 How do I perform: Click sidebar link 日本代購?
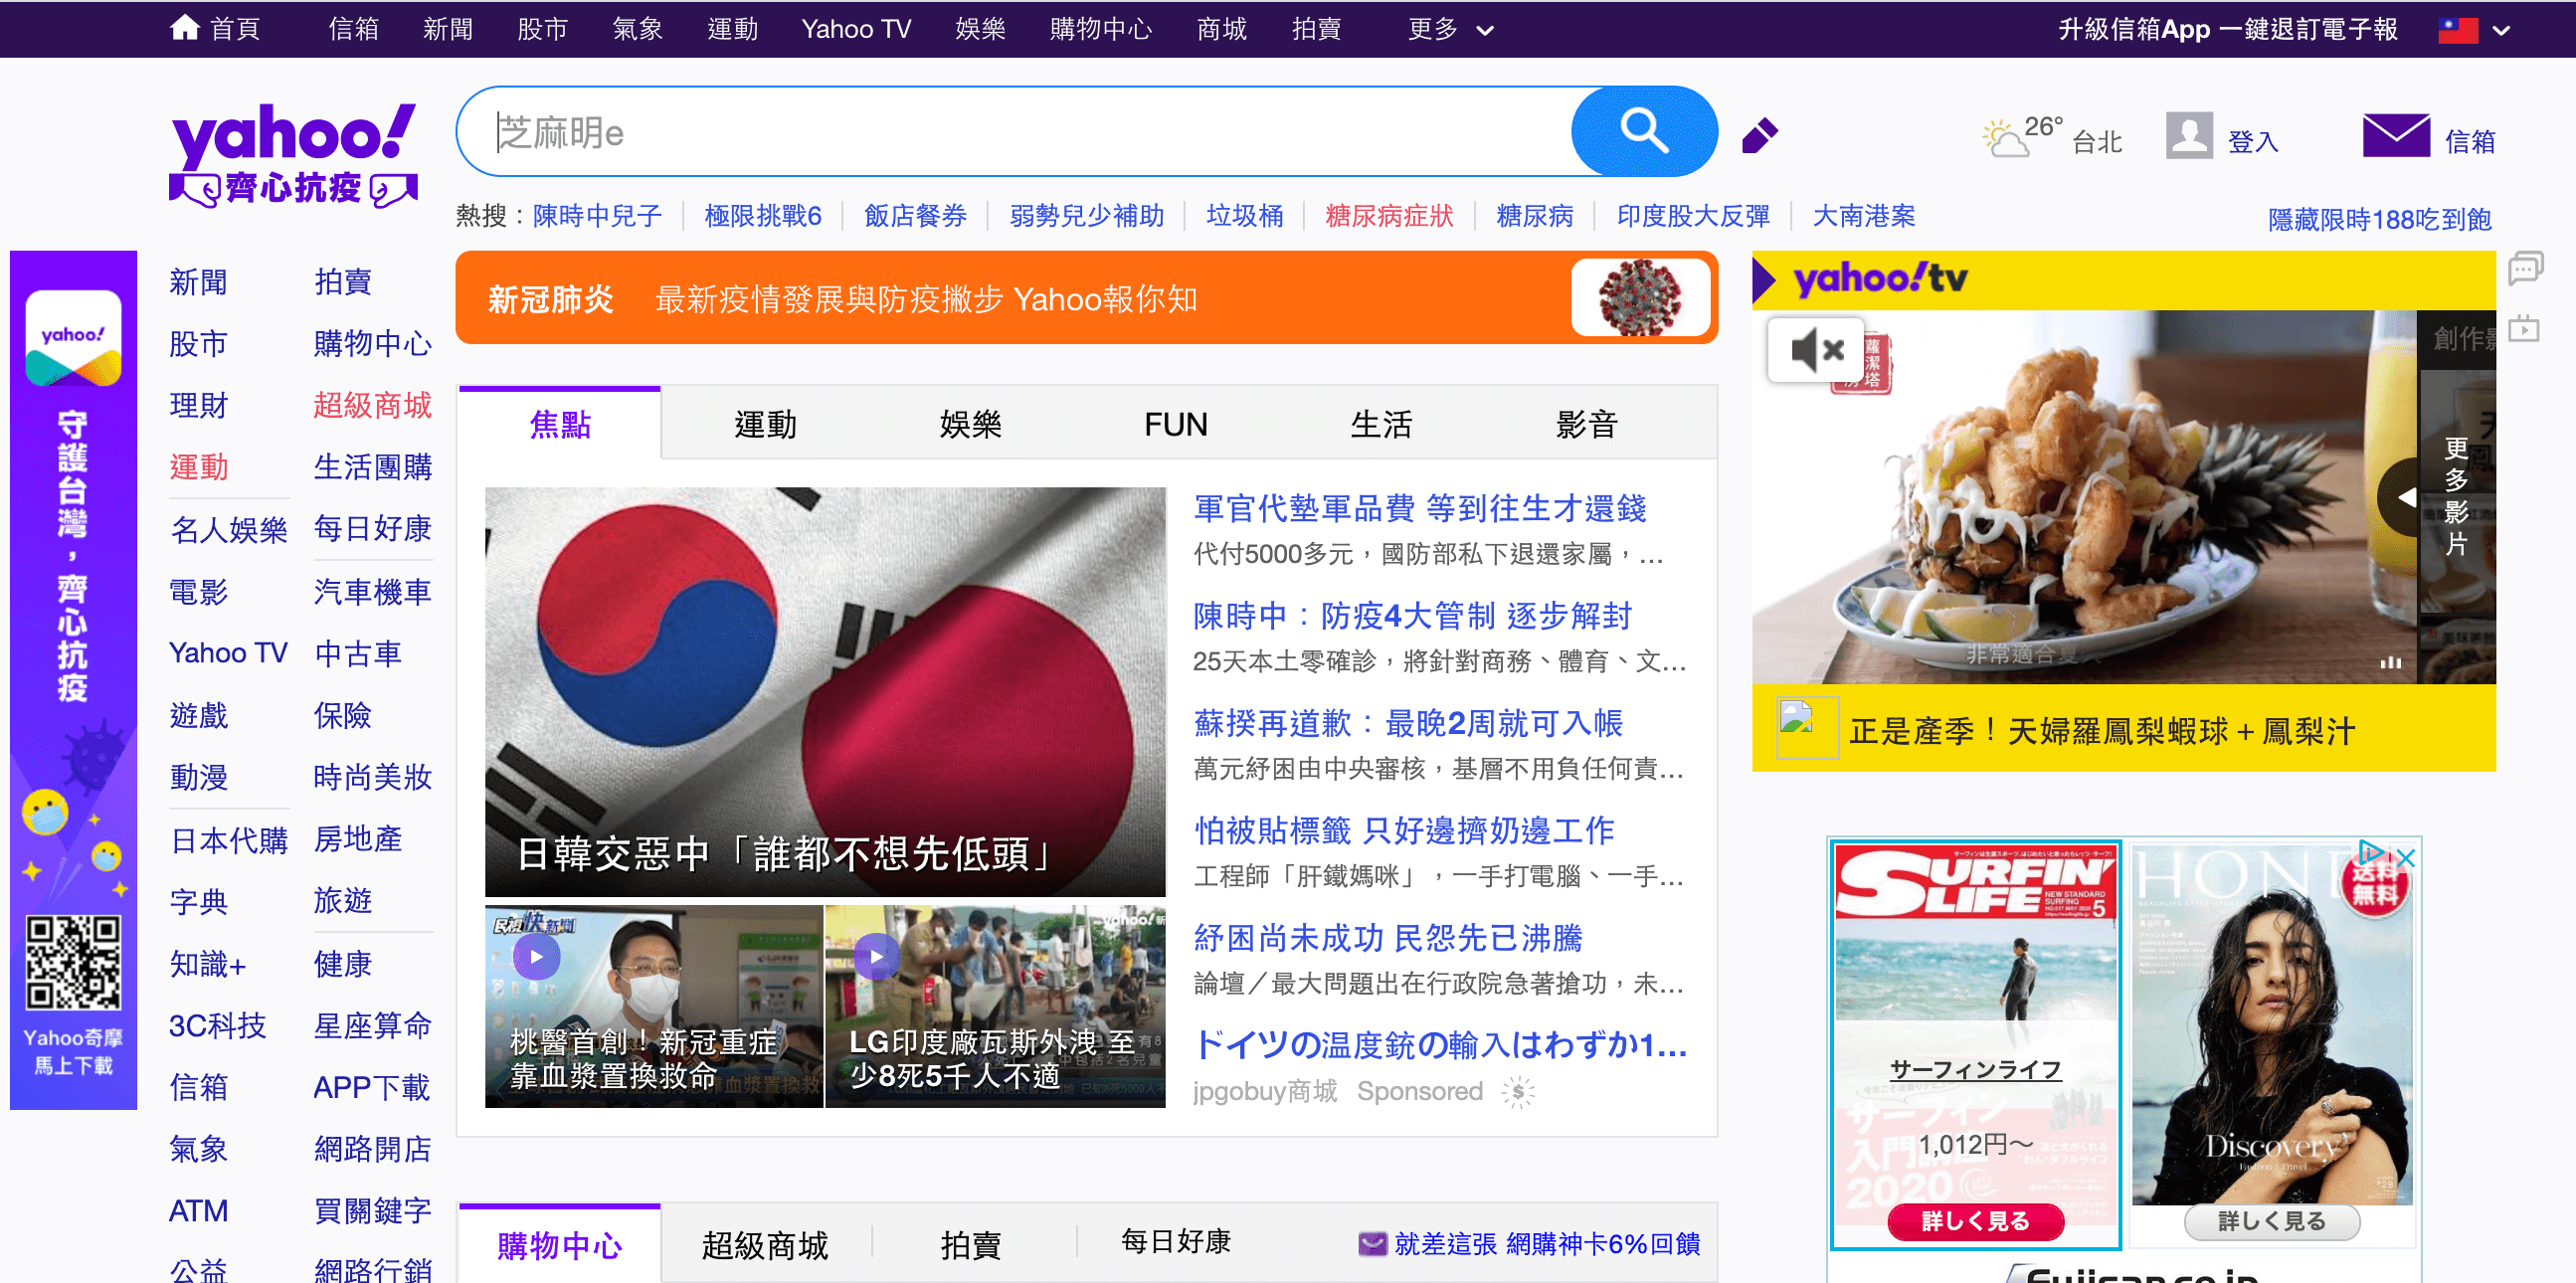(229, 840)
